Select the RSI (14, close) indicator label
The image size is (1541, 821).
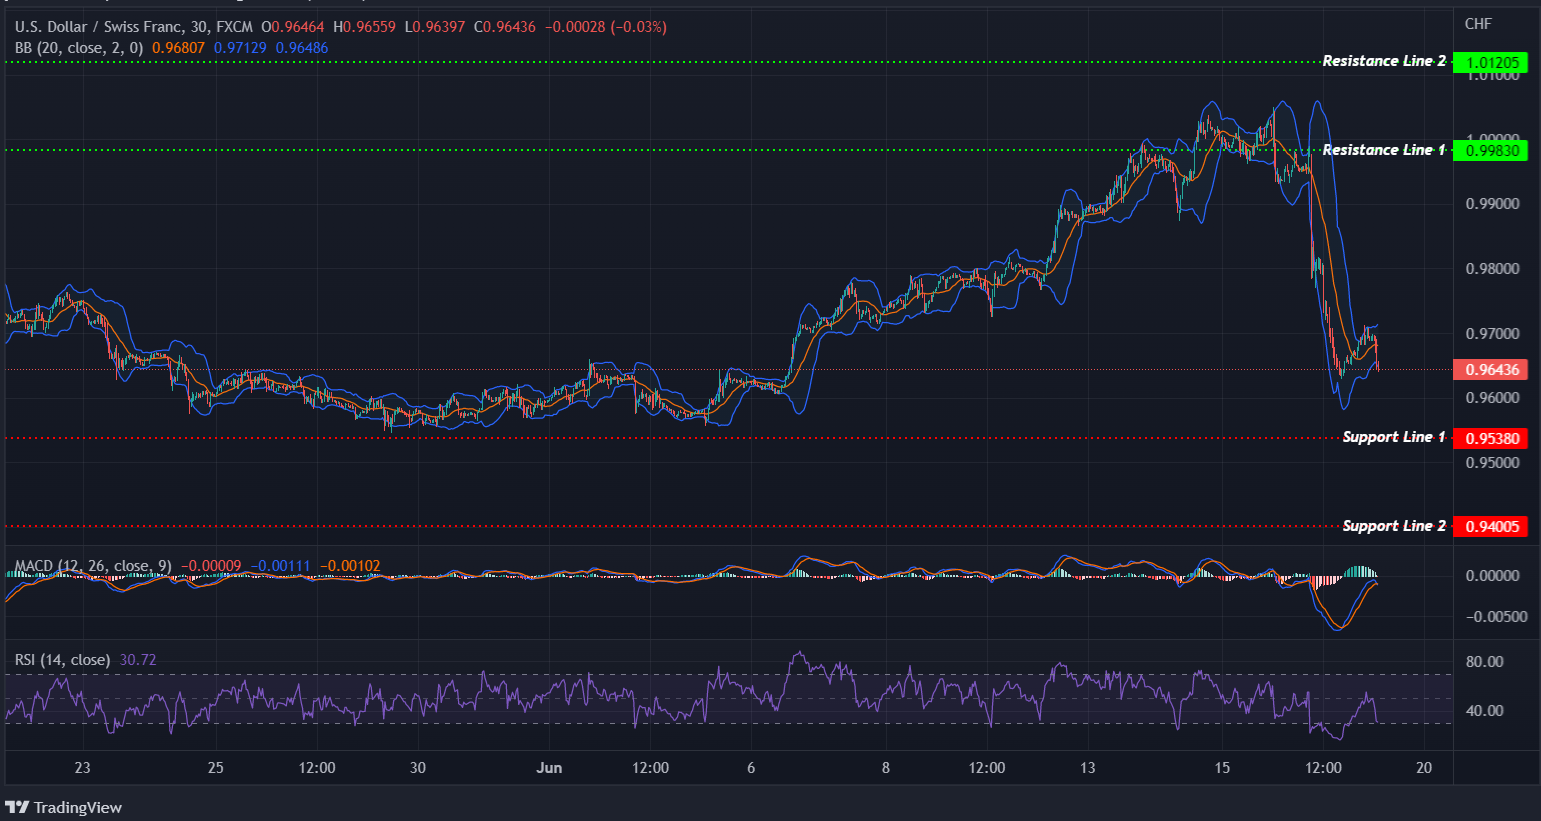(60, 660)
